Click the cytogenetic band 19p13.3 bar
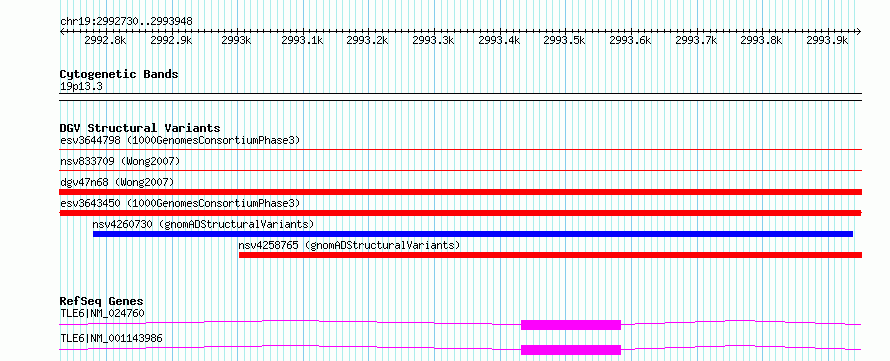Screen dimensions: 890x361 pos(460,96)
